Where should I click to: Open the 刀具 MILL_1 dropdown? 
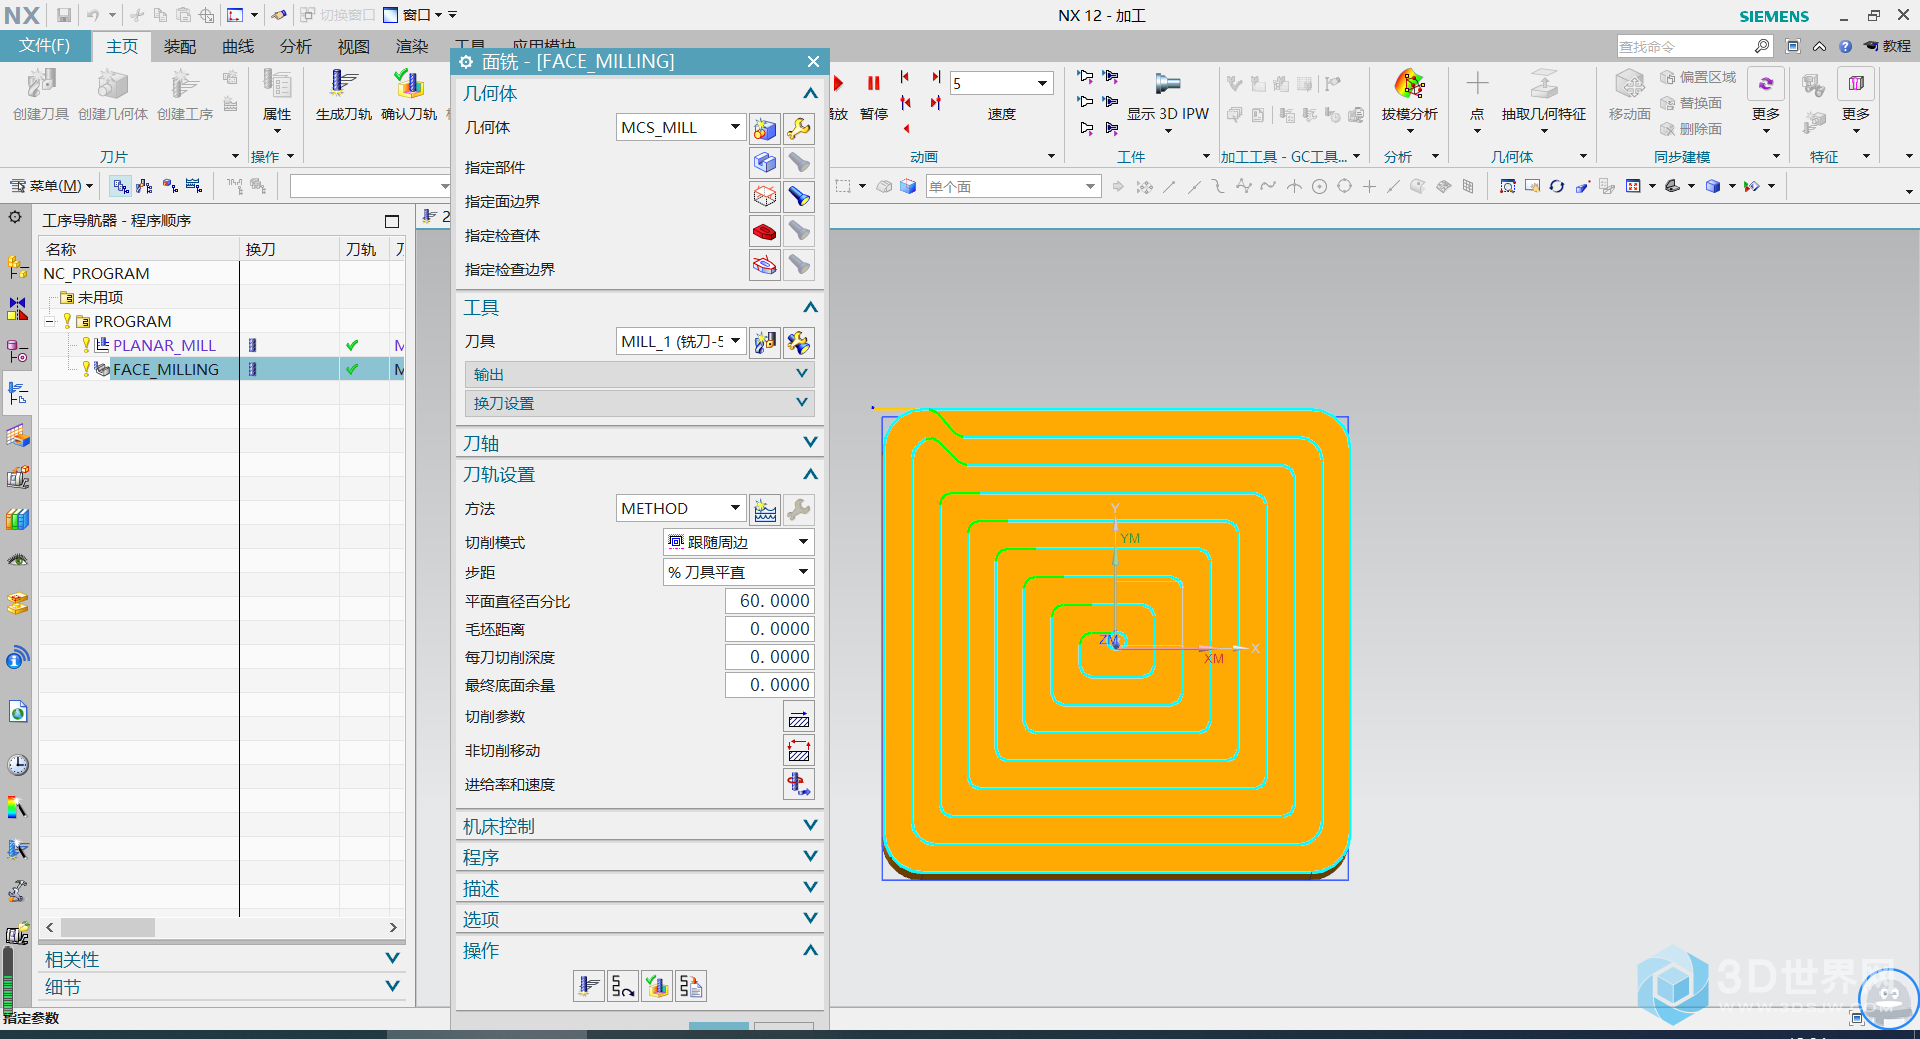click(x=735, y=341)
